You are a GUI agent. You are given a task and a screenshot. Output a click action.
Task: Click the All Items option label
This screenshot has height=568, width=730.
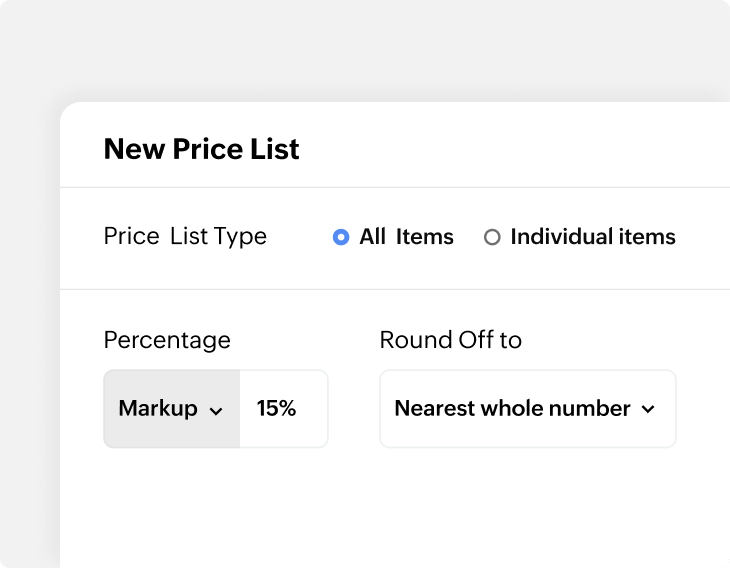pyautogui.click(x=406, y=237)
